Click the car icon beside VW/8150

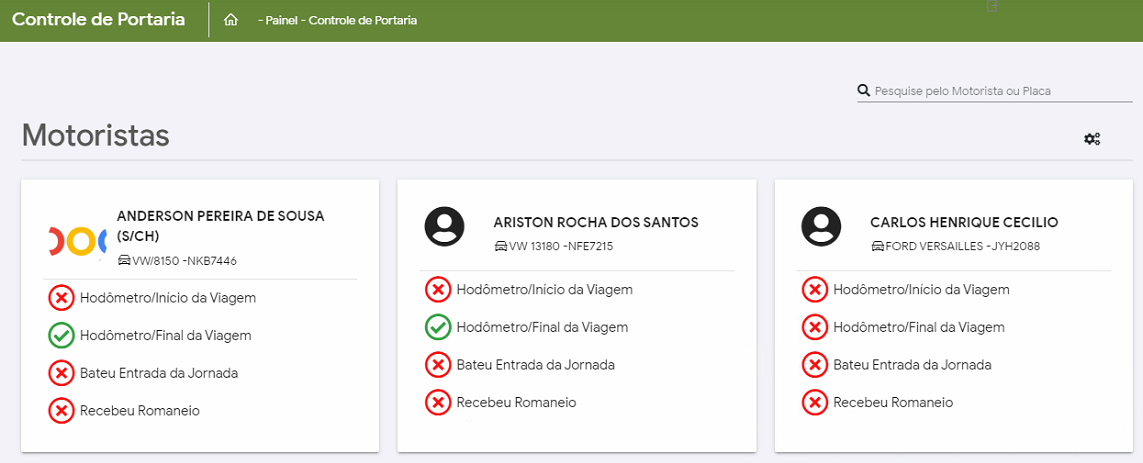pos(124,261)
